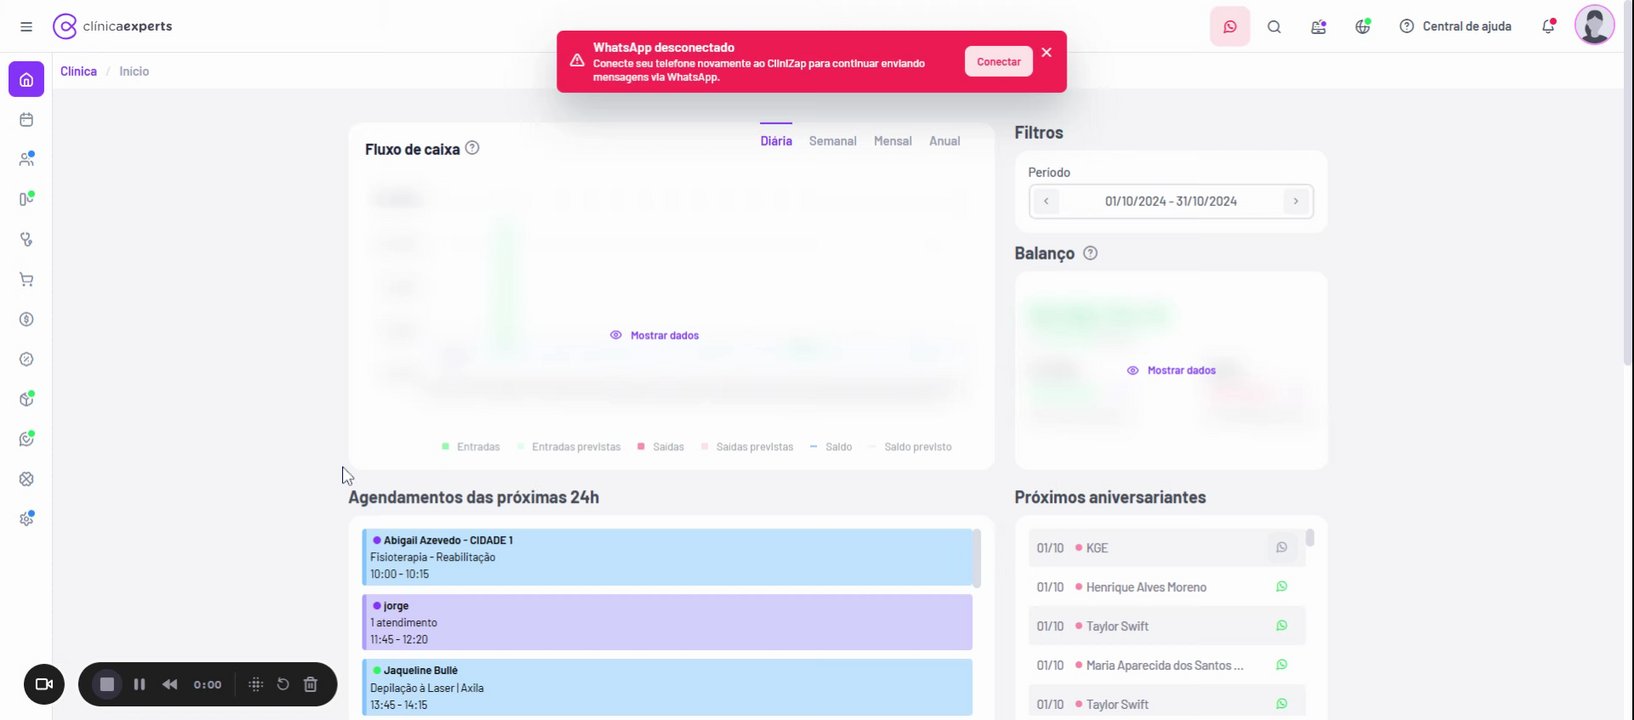Viewport: 1634px width, 720px height.
Task: Show the hidden Balanço data
Action: pos(1171,370)
